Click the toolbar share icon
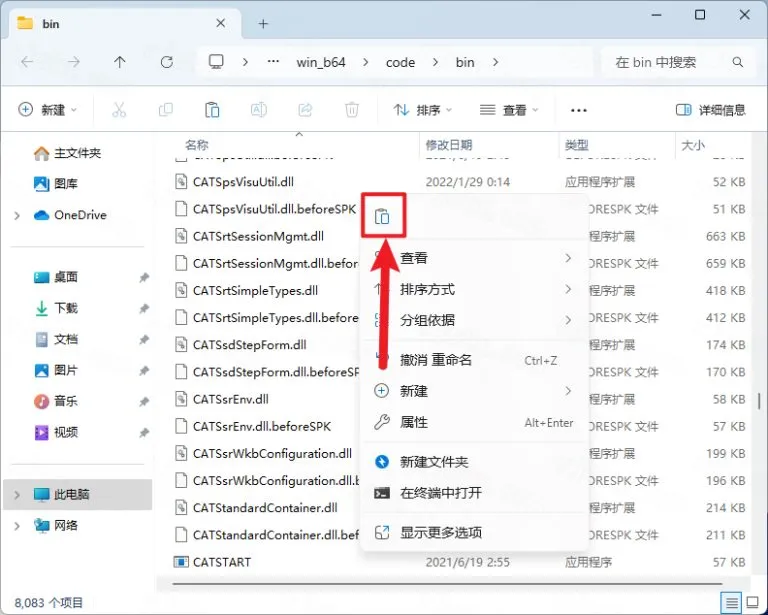768x615 pixels. tap(305, 110)
